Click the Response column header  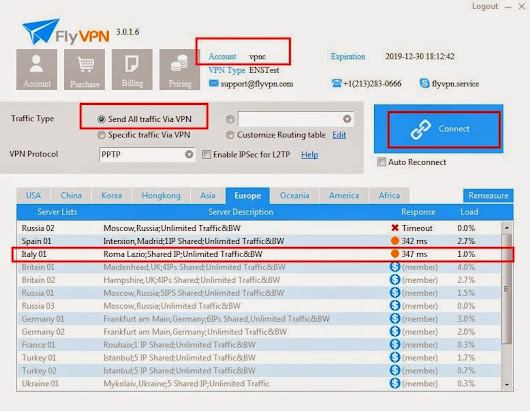coord(418,212)
